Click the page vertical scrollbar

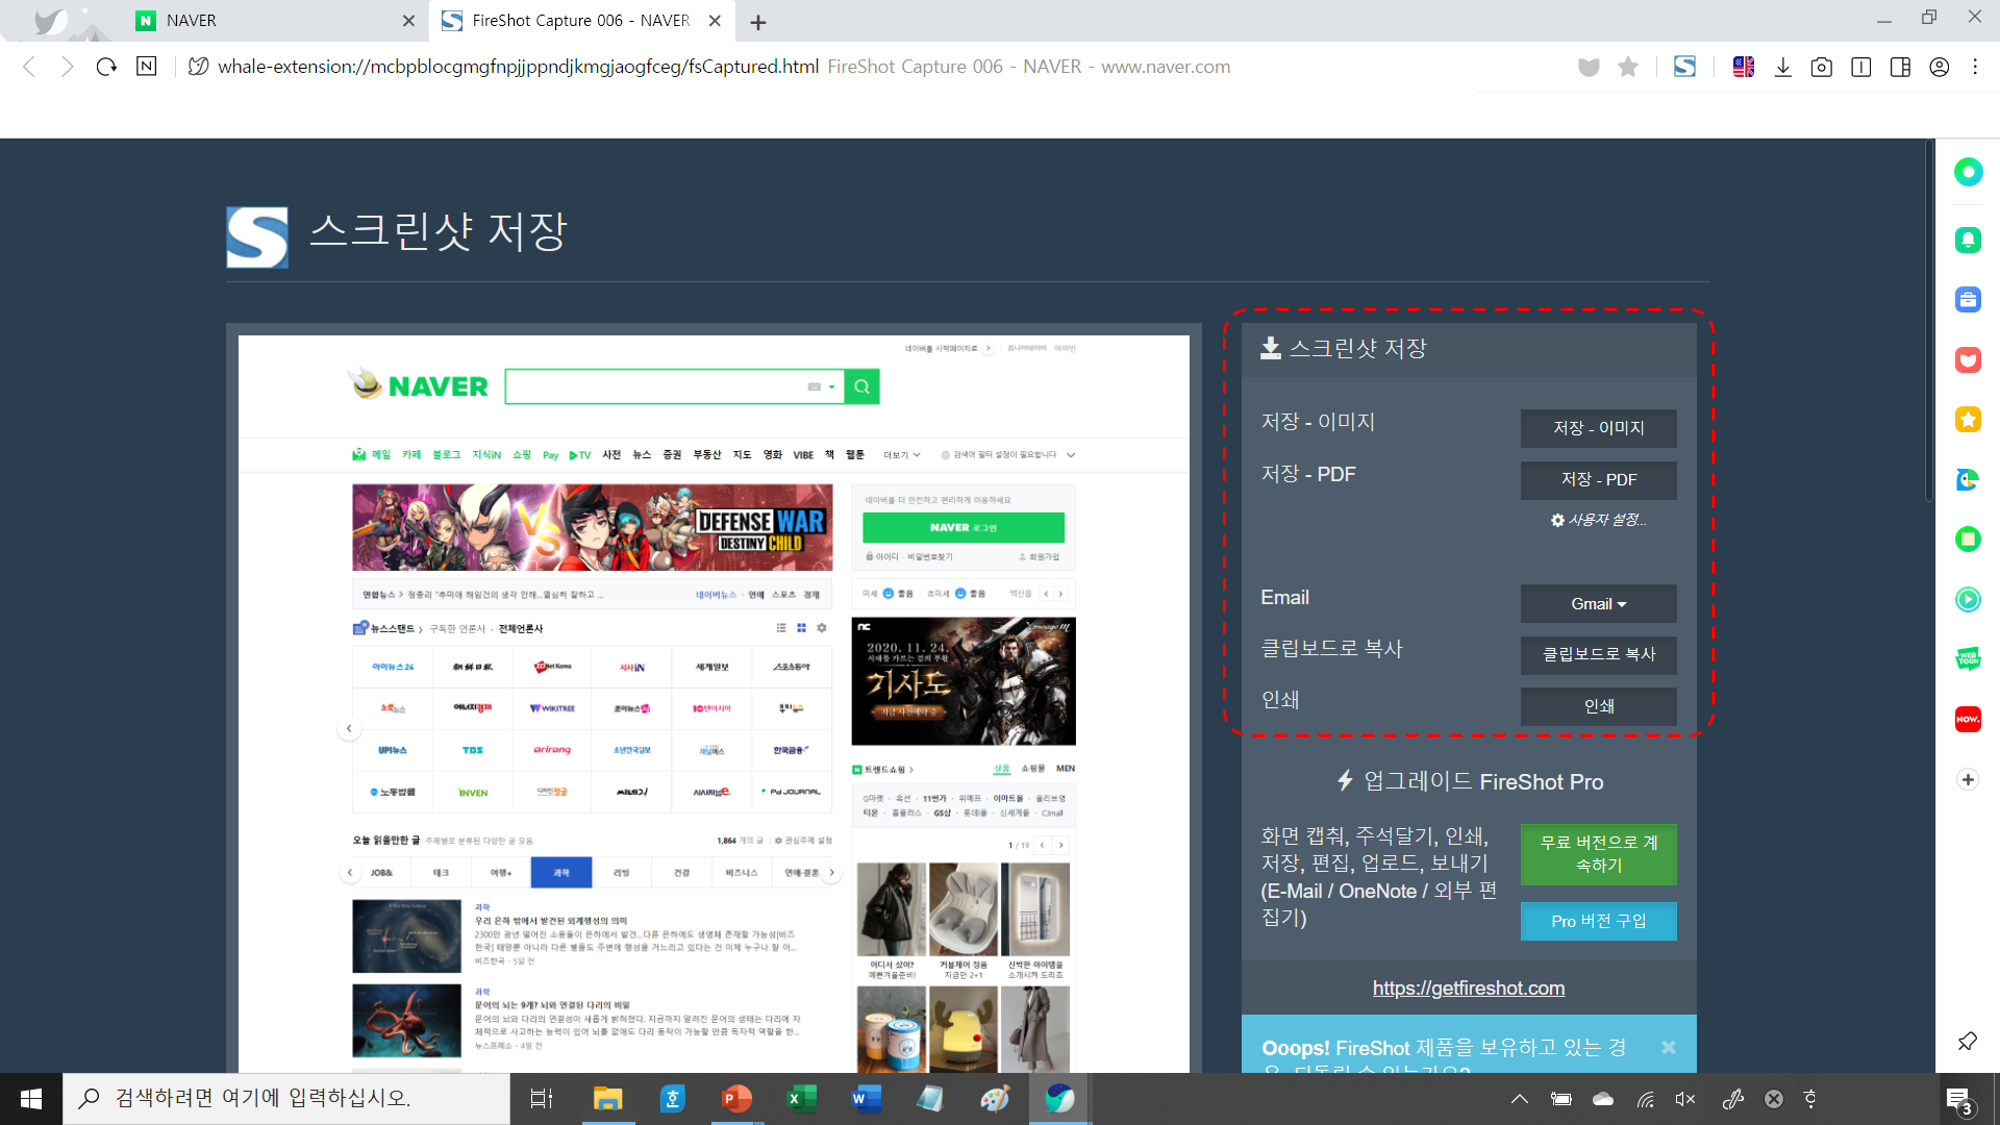(1929, 320)
